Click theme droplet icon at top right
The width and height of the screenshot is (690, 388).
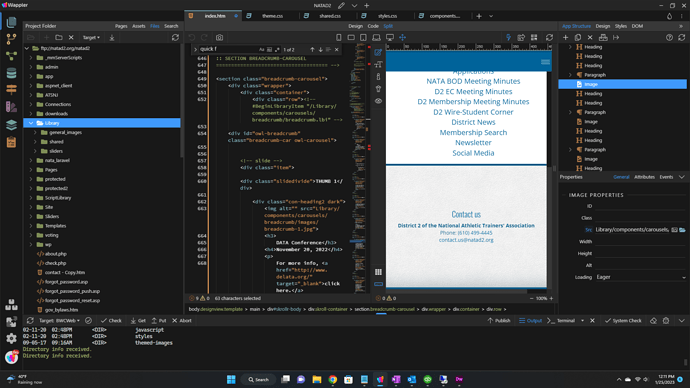coord(669,16)
